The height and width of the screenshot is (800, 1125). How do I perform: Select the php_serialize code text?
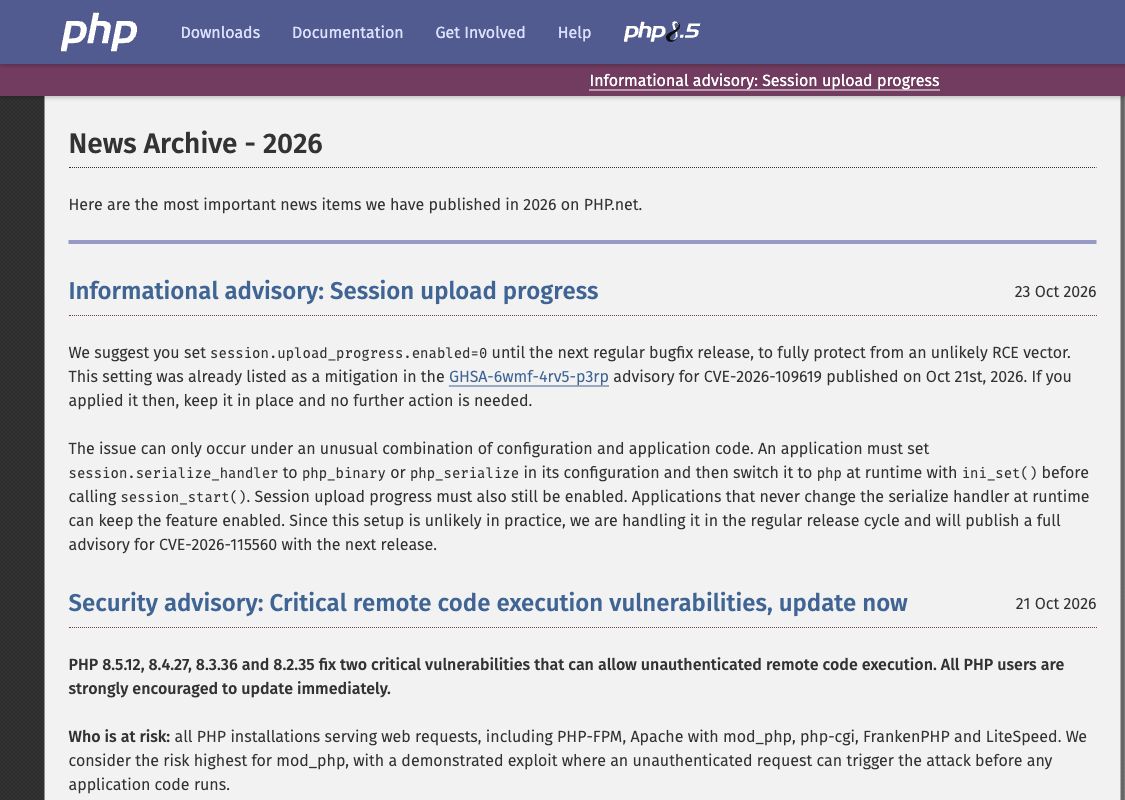(464, 474)
